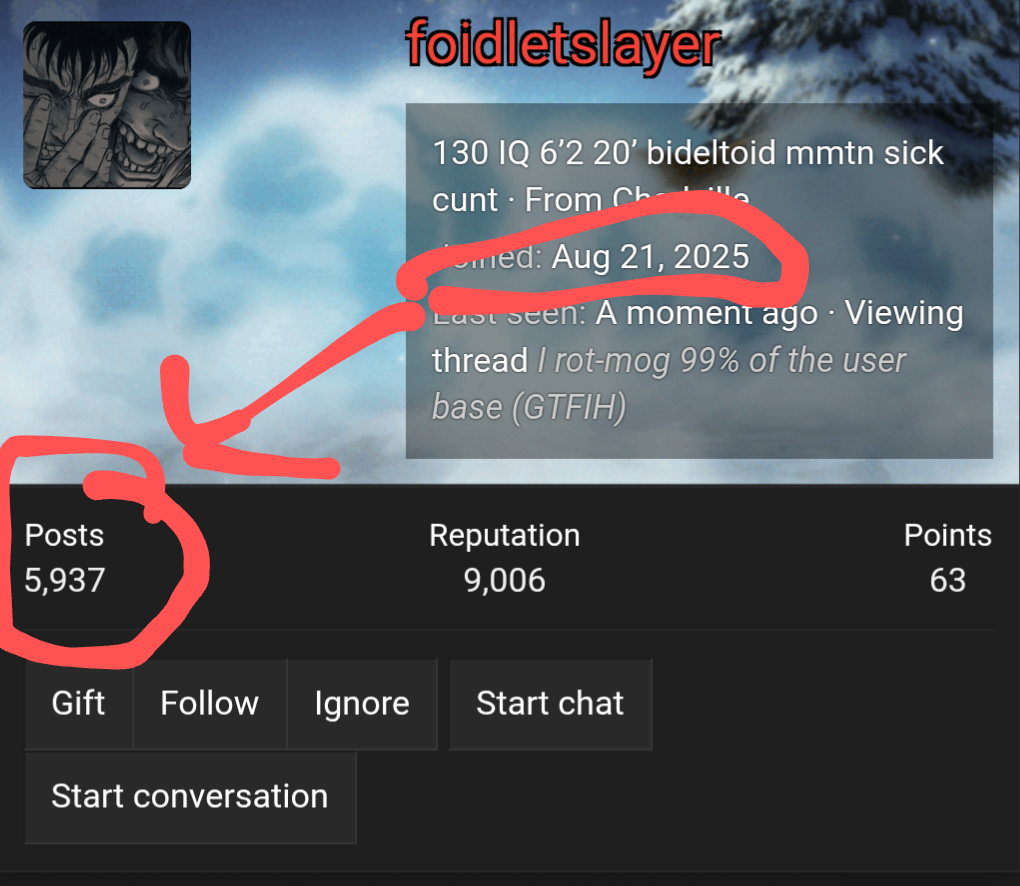Open the user's avatar image
This screenshot has height=886, width=1020.
pos(107,105)
